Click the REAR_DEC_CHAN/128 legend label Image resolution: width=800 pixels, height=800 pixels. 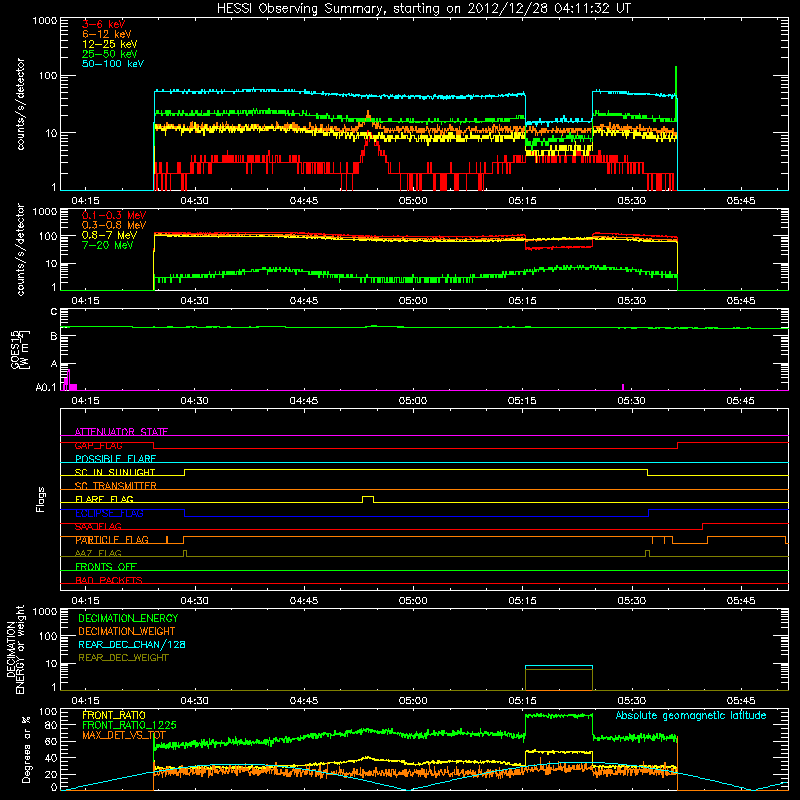click(x=132, y=645)
